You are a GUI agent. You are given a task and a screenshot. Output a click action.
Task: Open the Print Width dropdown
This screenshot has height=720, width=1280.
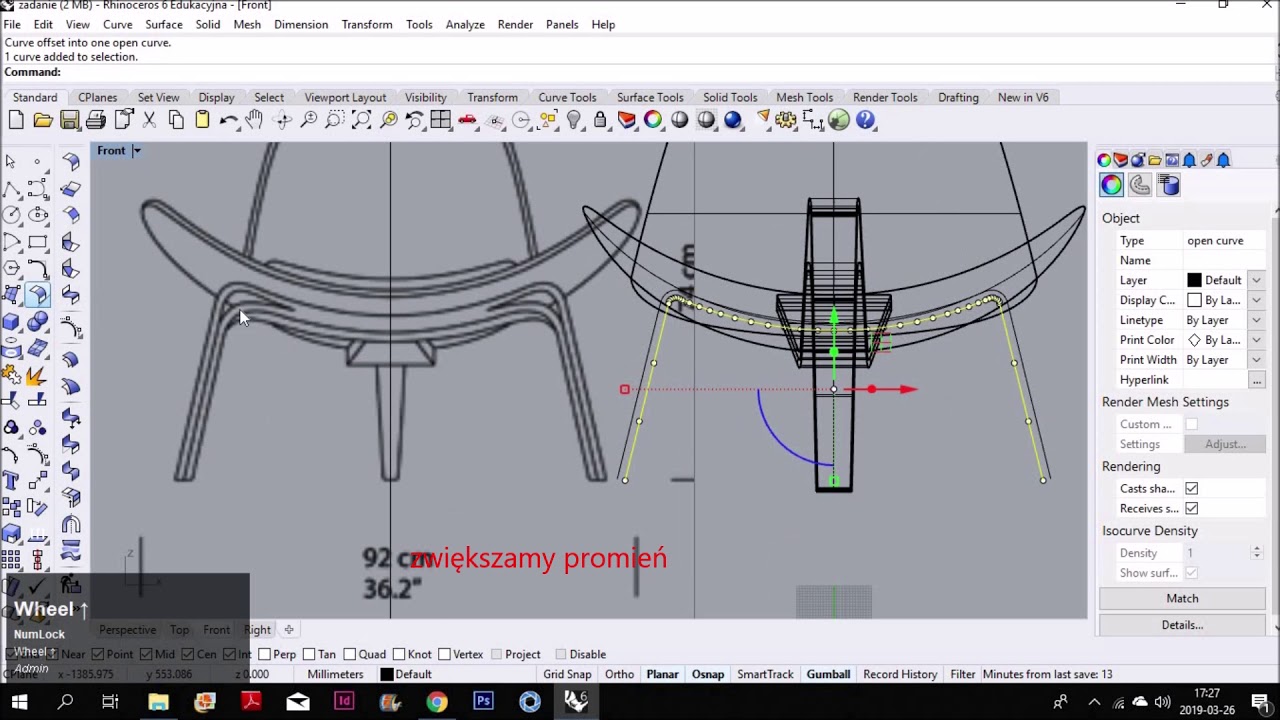click(x=1256, y=360)
